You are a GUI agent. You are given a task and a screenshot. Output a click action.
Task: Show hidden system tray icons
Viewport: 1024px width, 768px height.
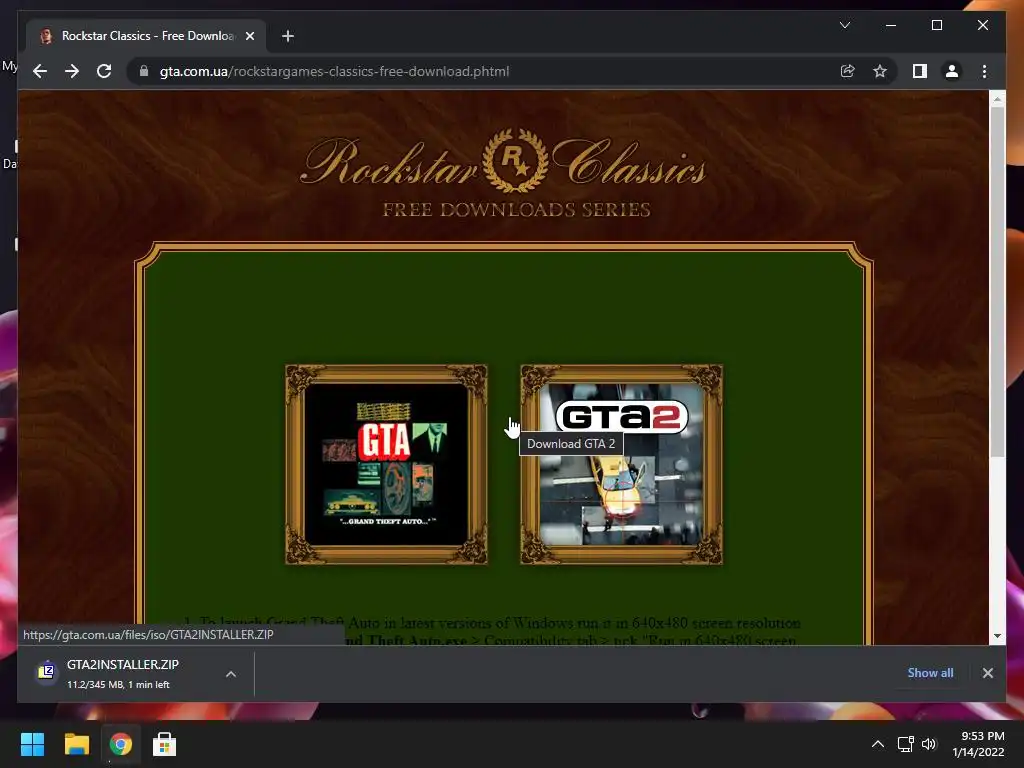click(878, 744)
